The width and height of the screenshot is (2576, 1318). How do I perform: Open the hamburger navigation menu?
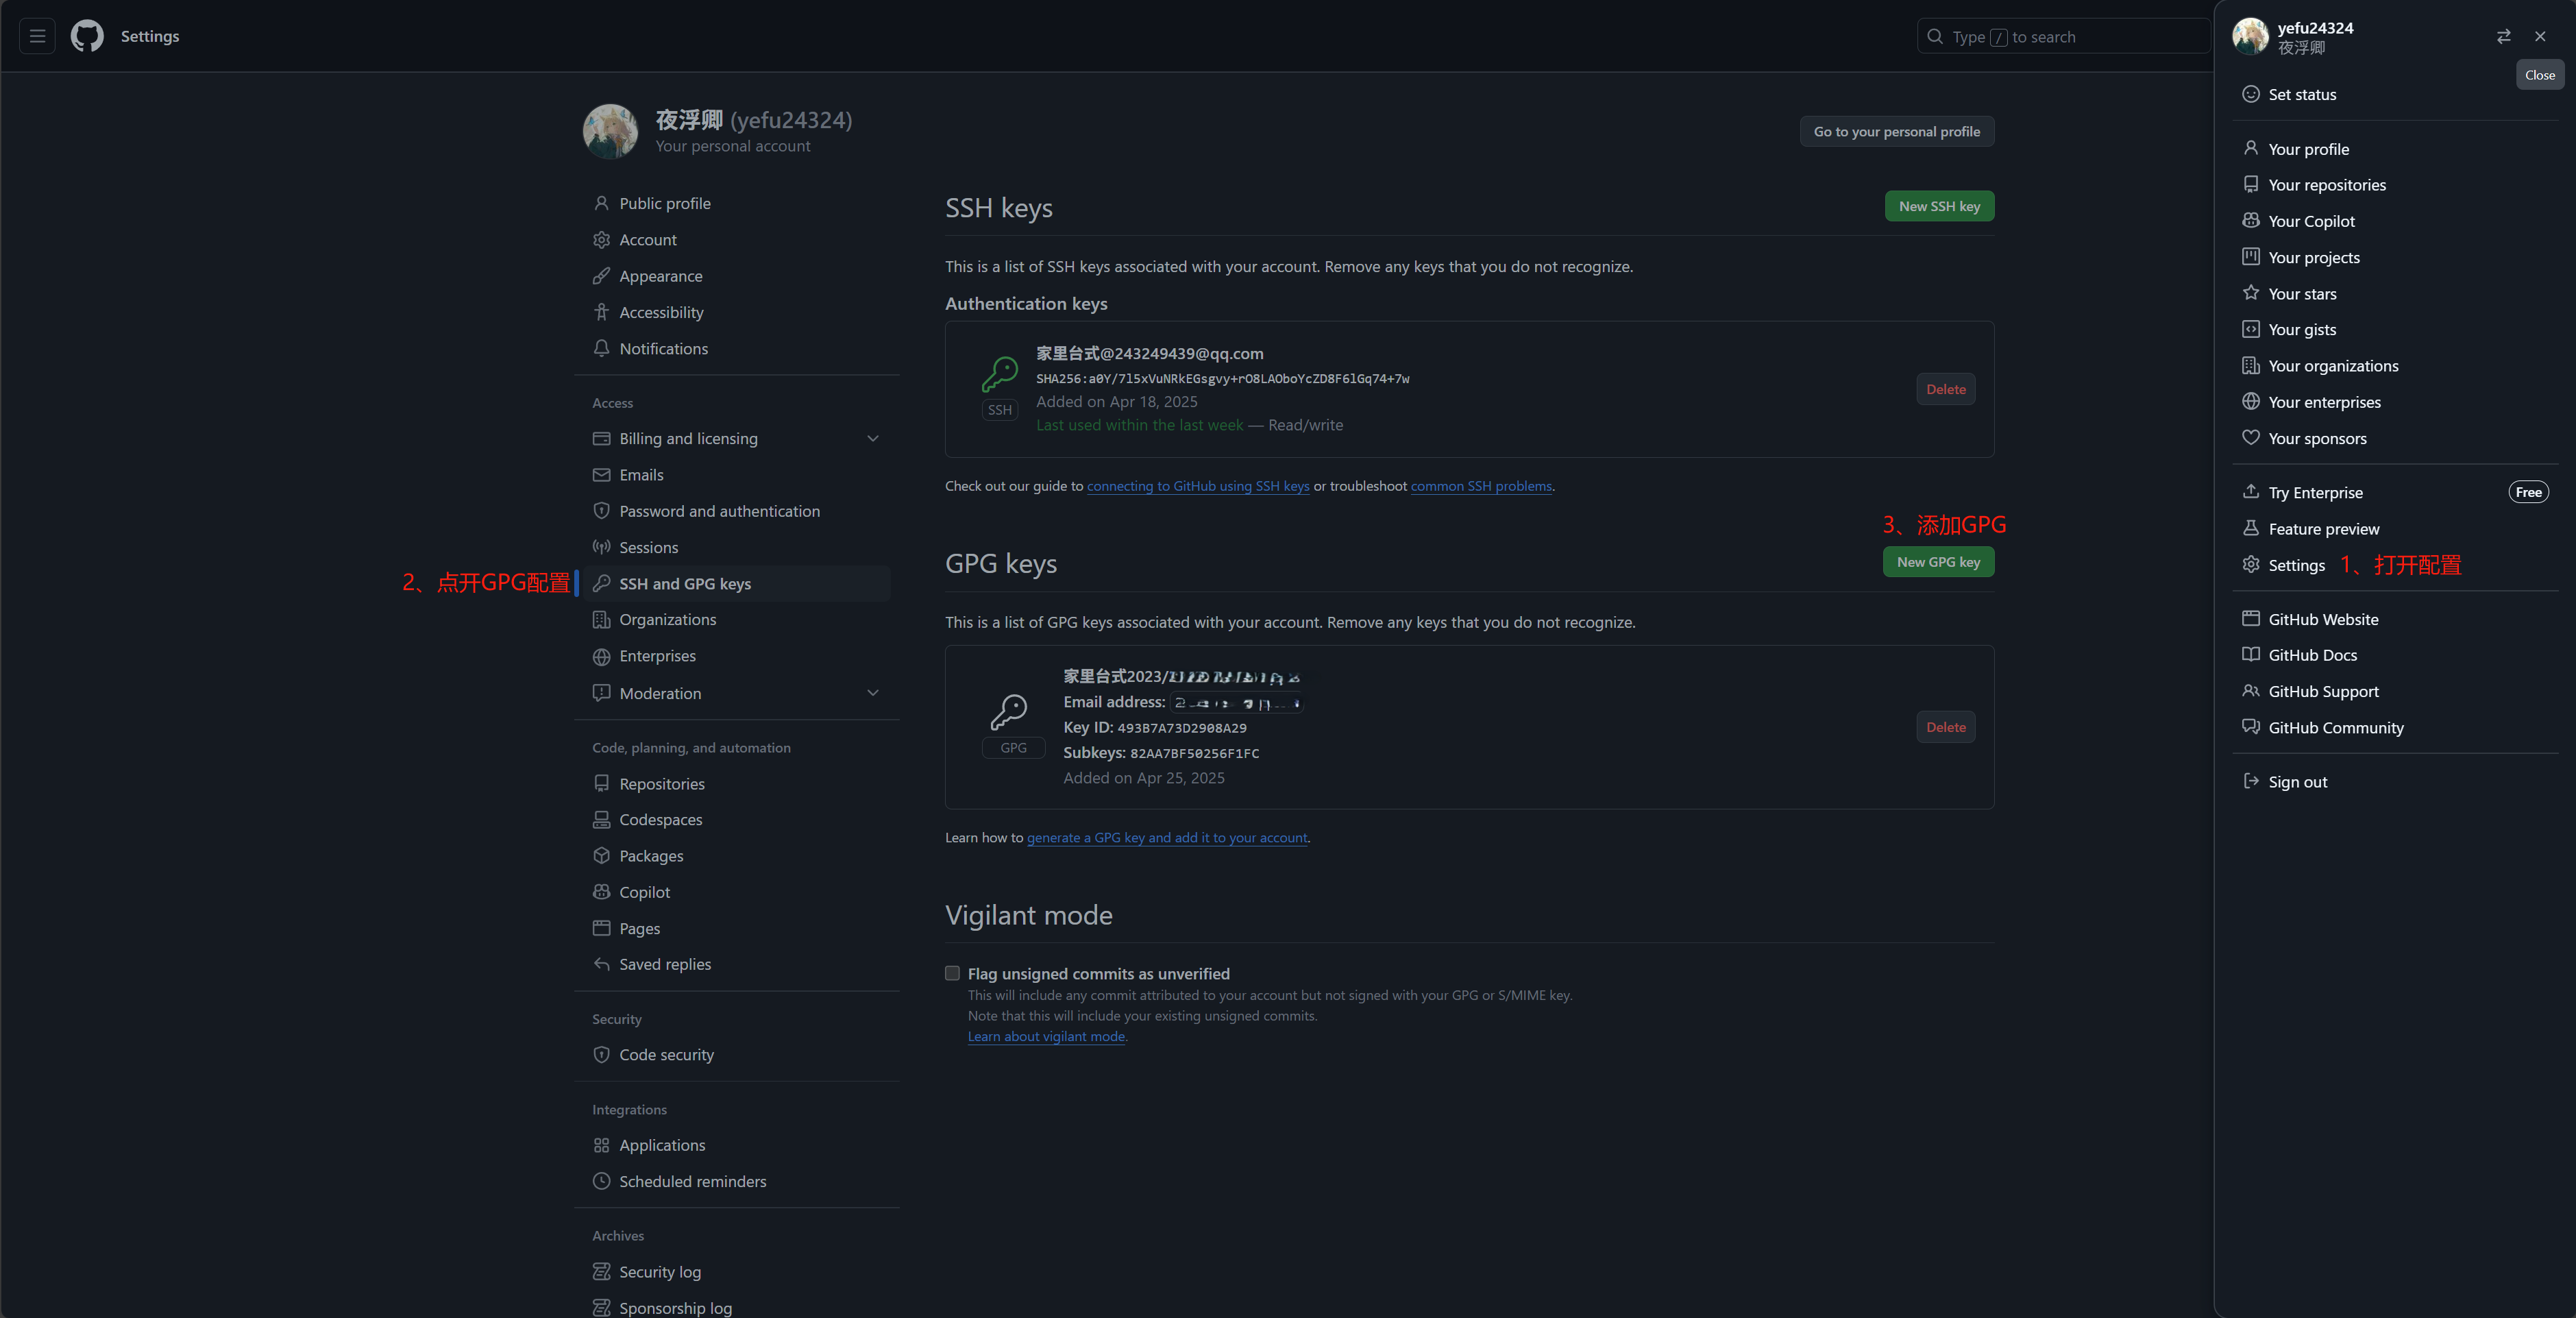(x=37, y=36)
